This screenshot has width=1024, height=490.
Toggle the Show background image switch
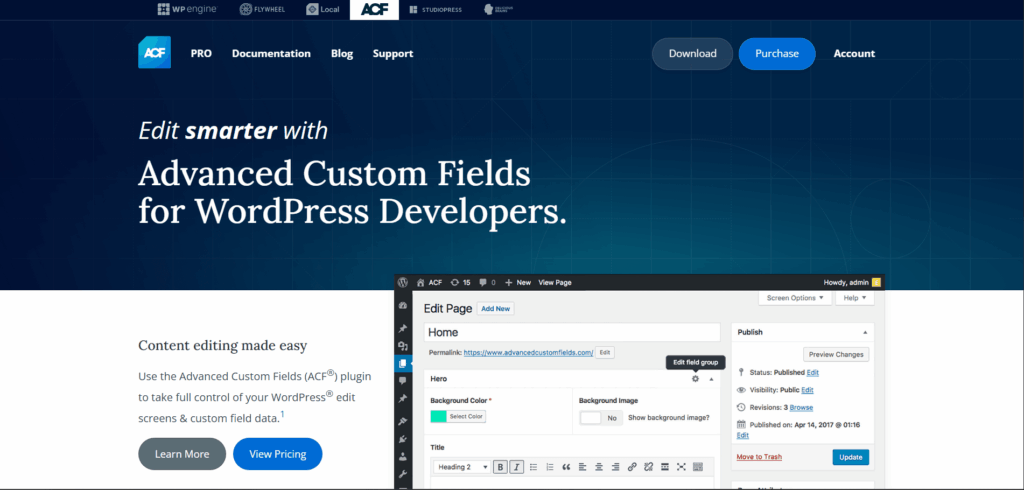(601, 418)
